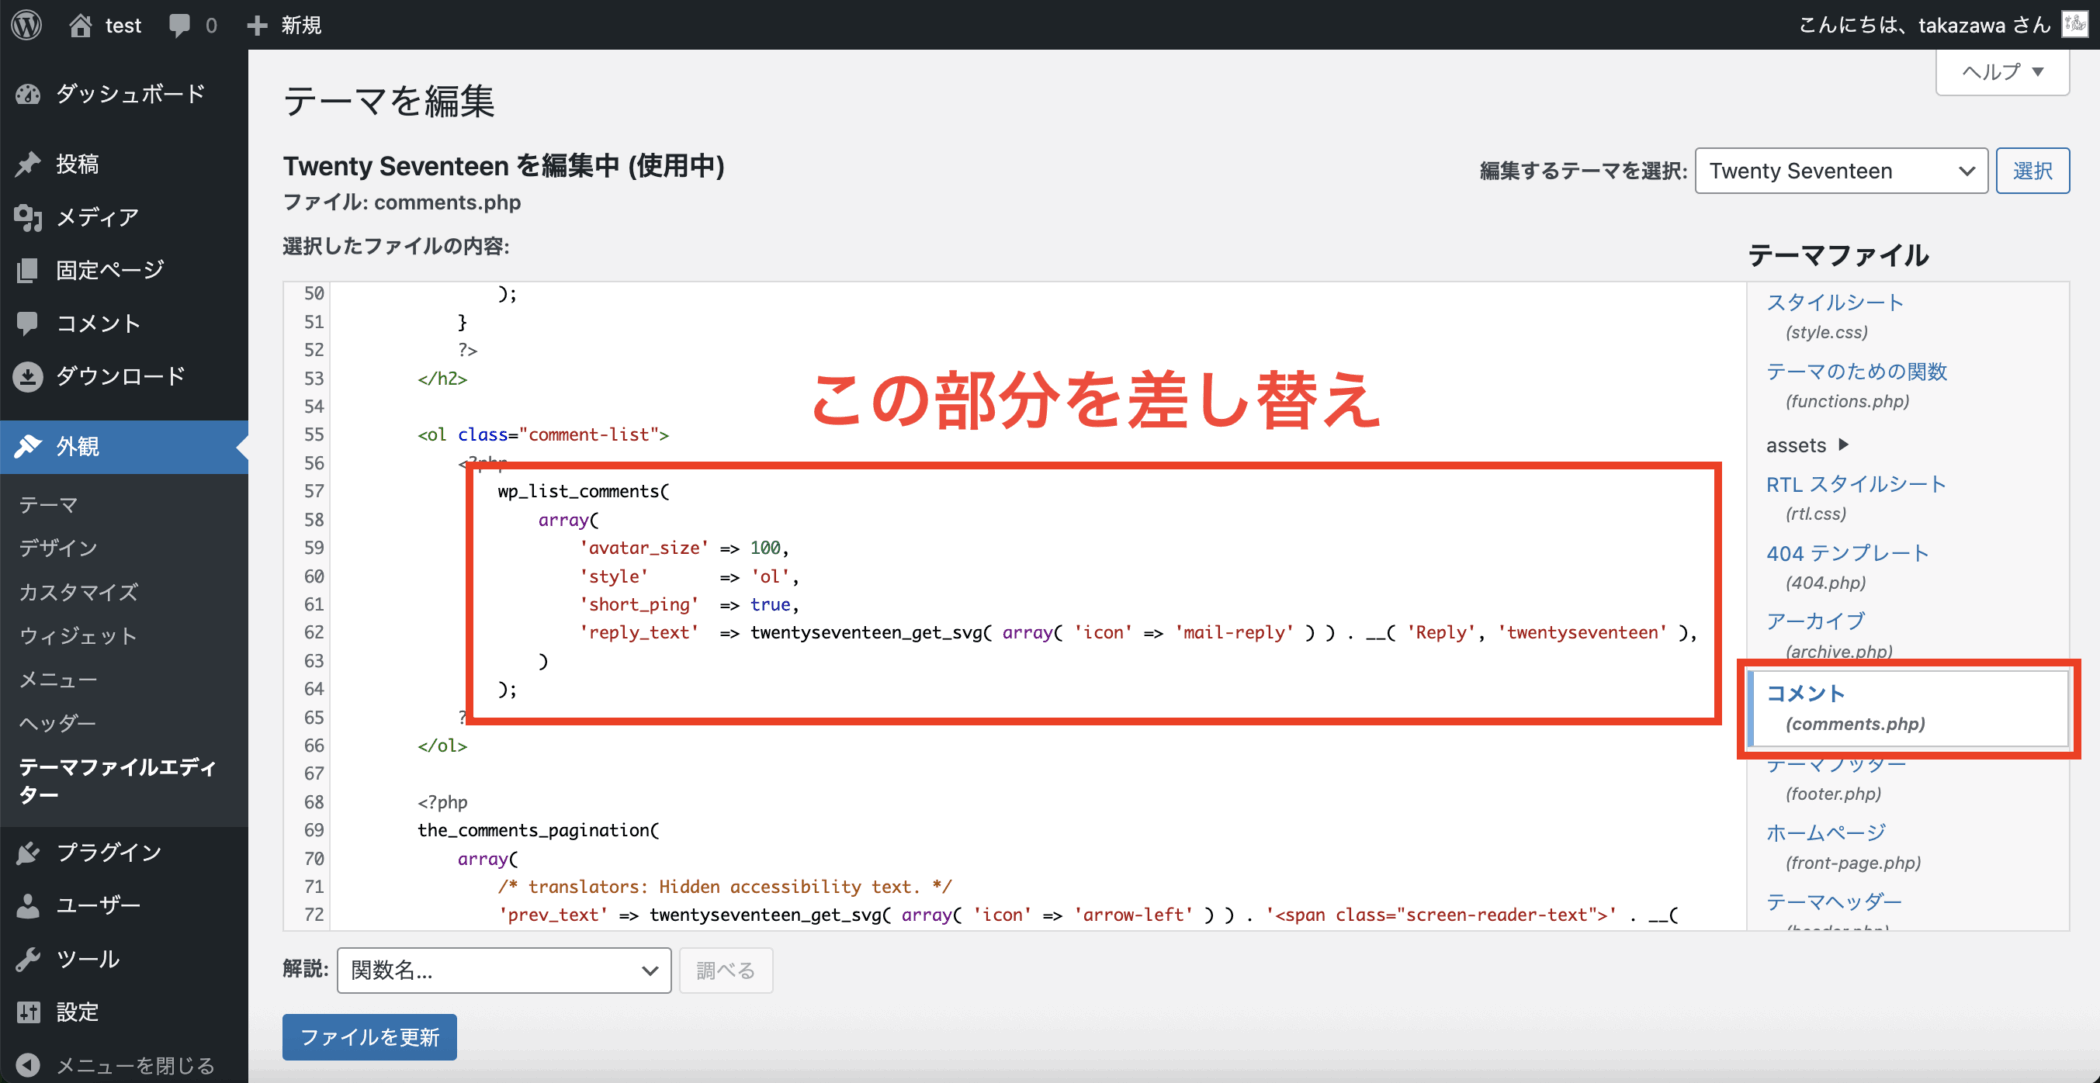This screenshot has height=1083, width=2100.
Task: Click the ファイルを更新 button
Action: (x=369, y=1037)
